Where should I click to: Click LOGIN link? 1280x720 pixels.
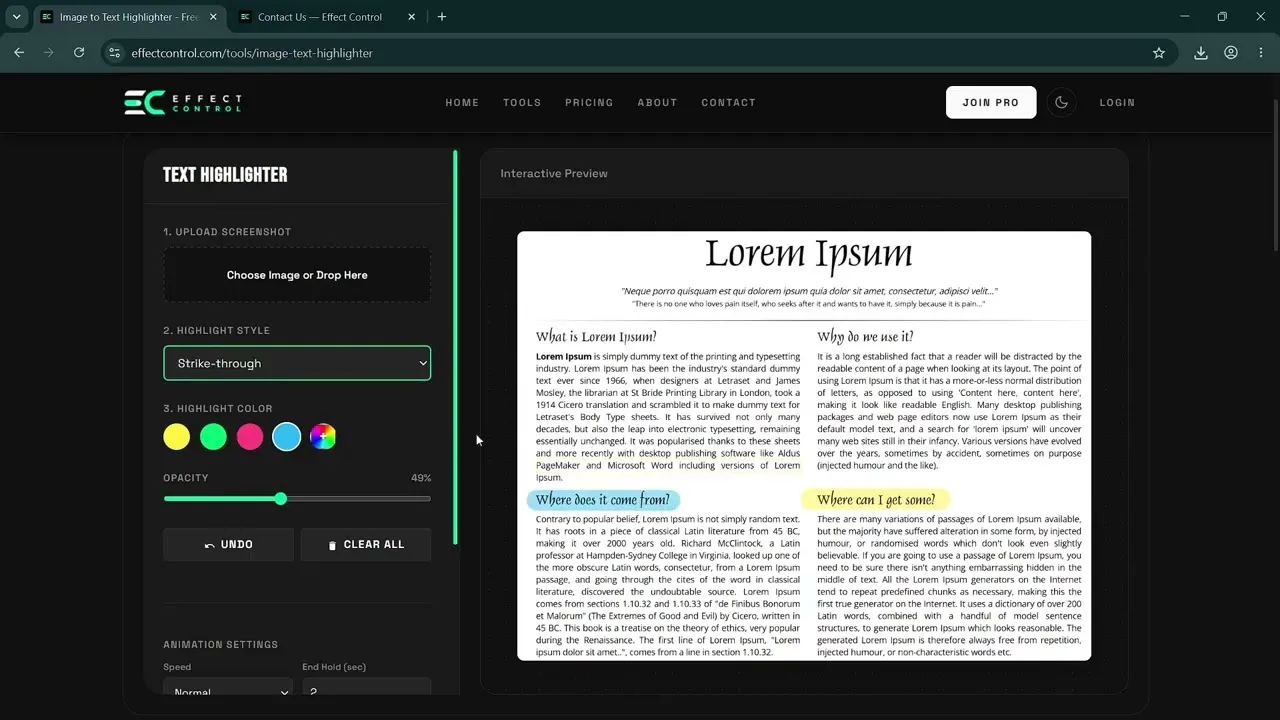pyautogui.click(x=1117, y=103)
